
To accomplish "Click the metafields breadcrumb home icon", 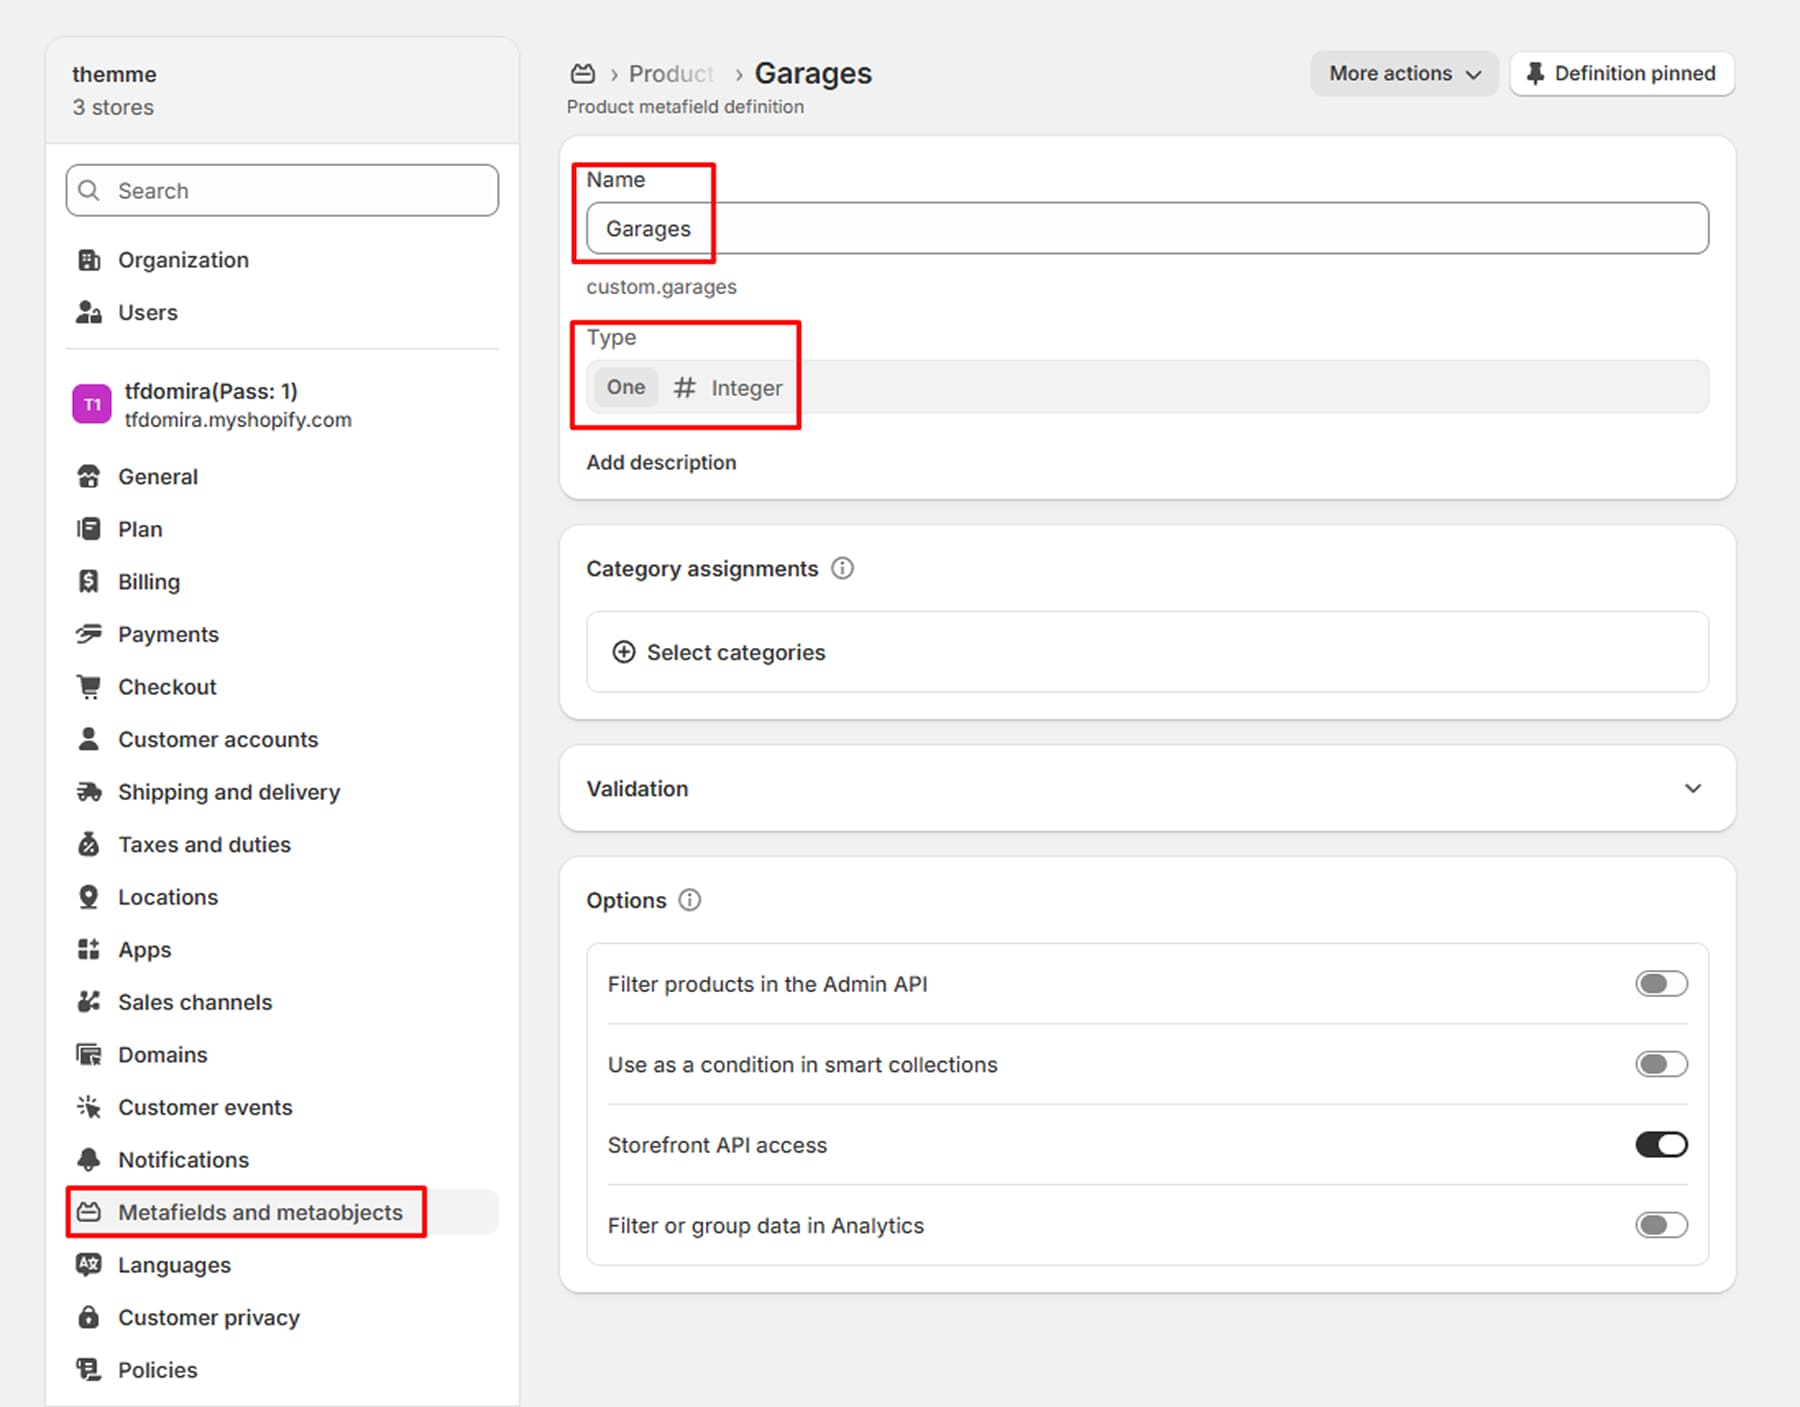I will click(x=583, y=74).
